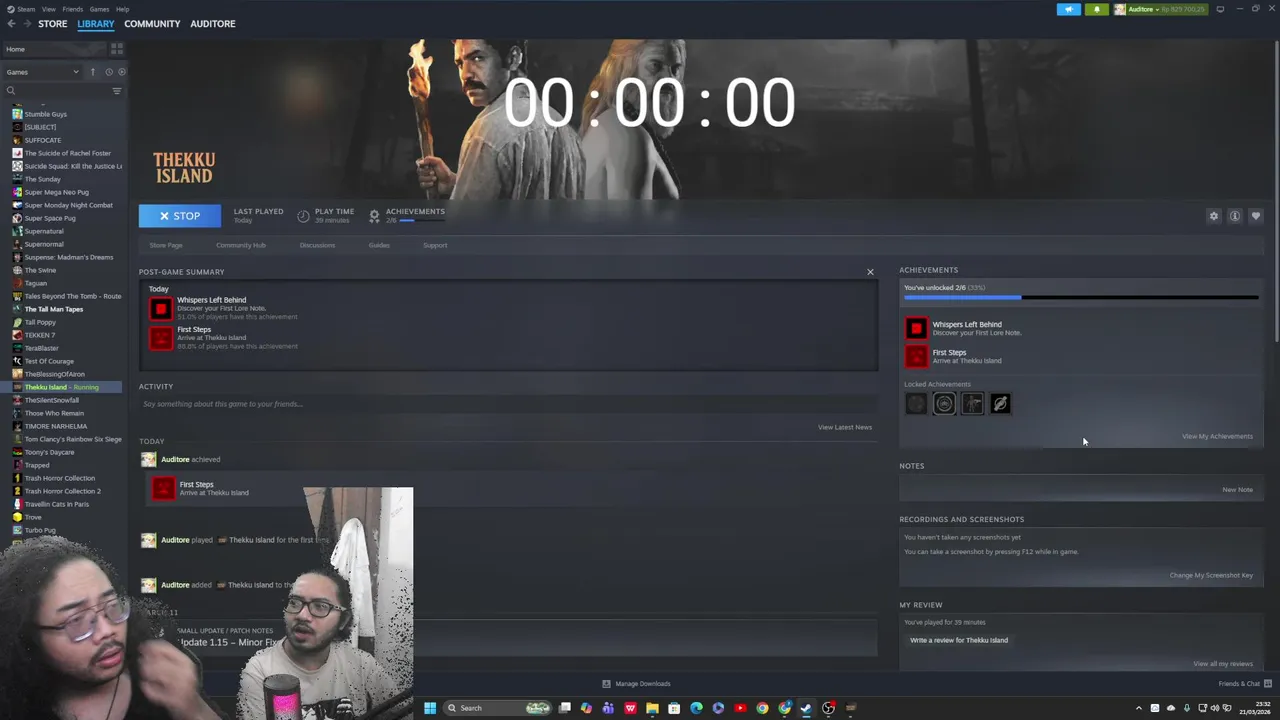Click the activity status text box

508,404
